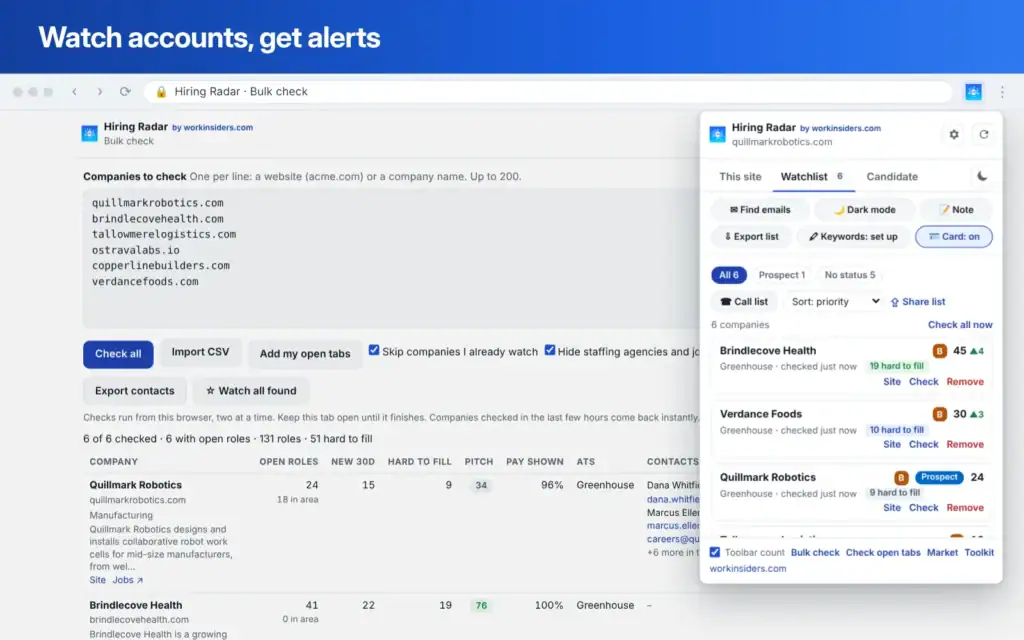Click the 19 hard to fill tag
The height and width of the screenshot is (640, 1024).
[896, 366]
